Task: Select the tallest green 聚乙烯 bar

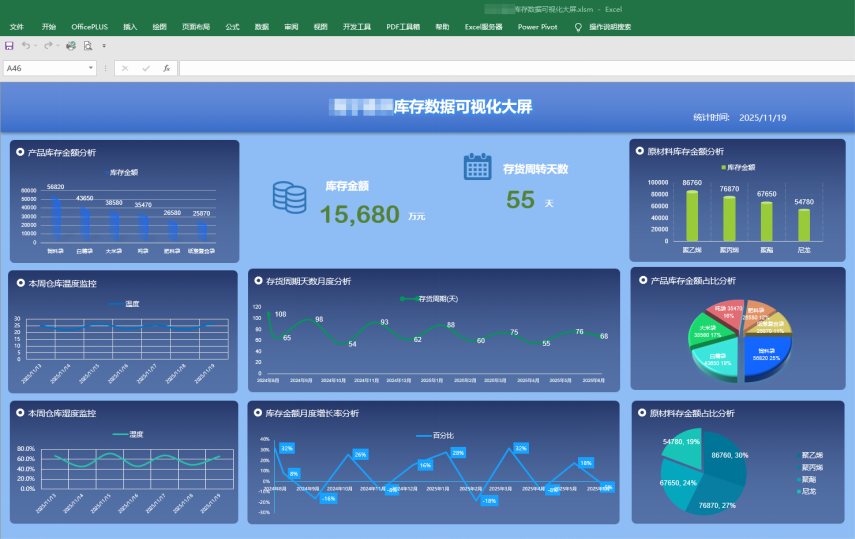Action: click(x=692, y=215)
